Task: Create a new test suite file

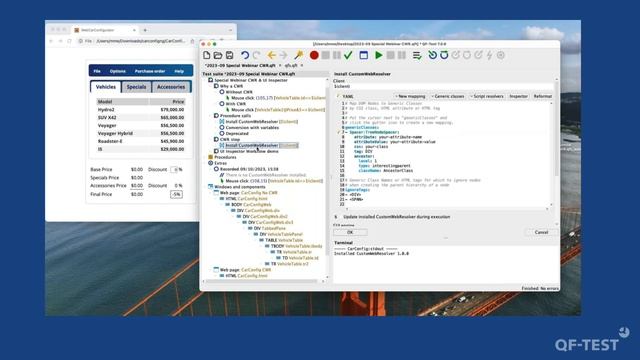Action: [207, 55]
